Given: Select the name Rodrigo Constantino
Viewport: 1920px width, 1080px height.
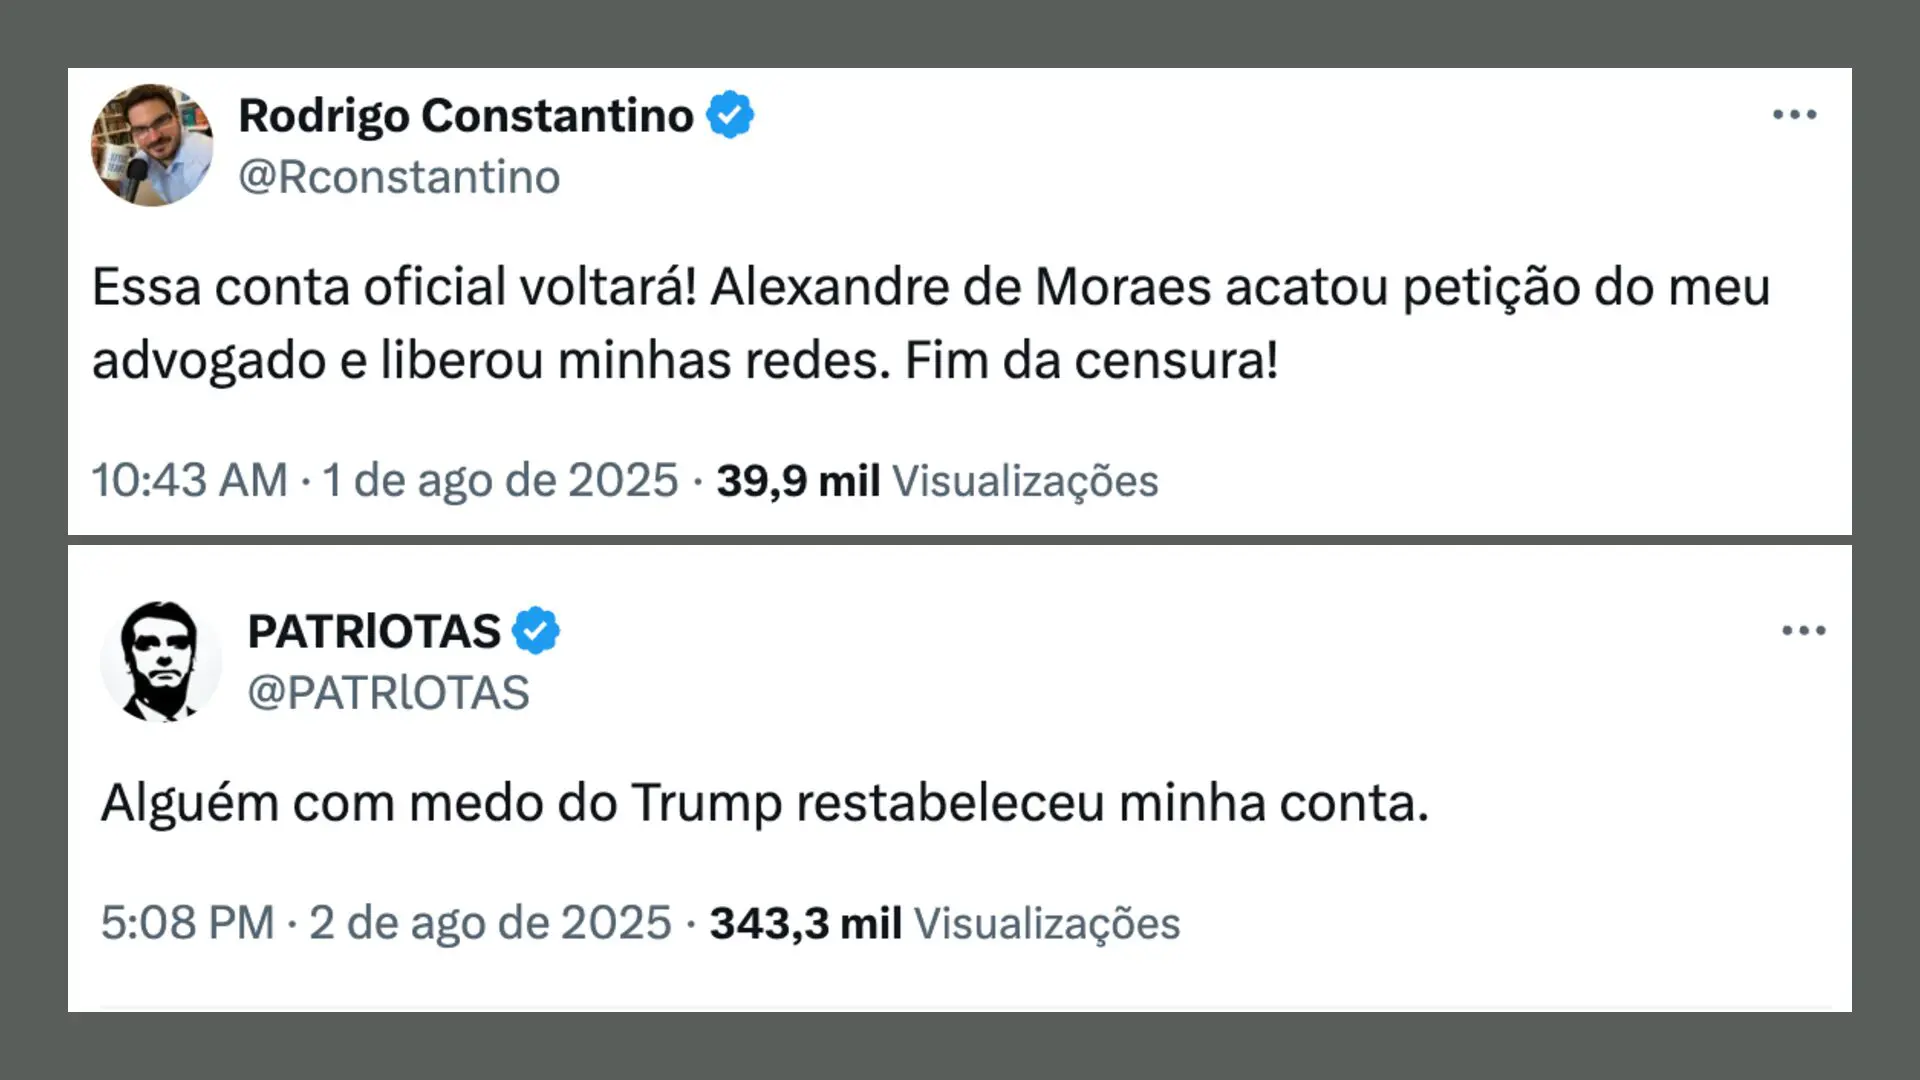Looking at the screenshot, I should pyautogui.click(x=465, y=114).
